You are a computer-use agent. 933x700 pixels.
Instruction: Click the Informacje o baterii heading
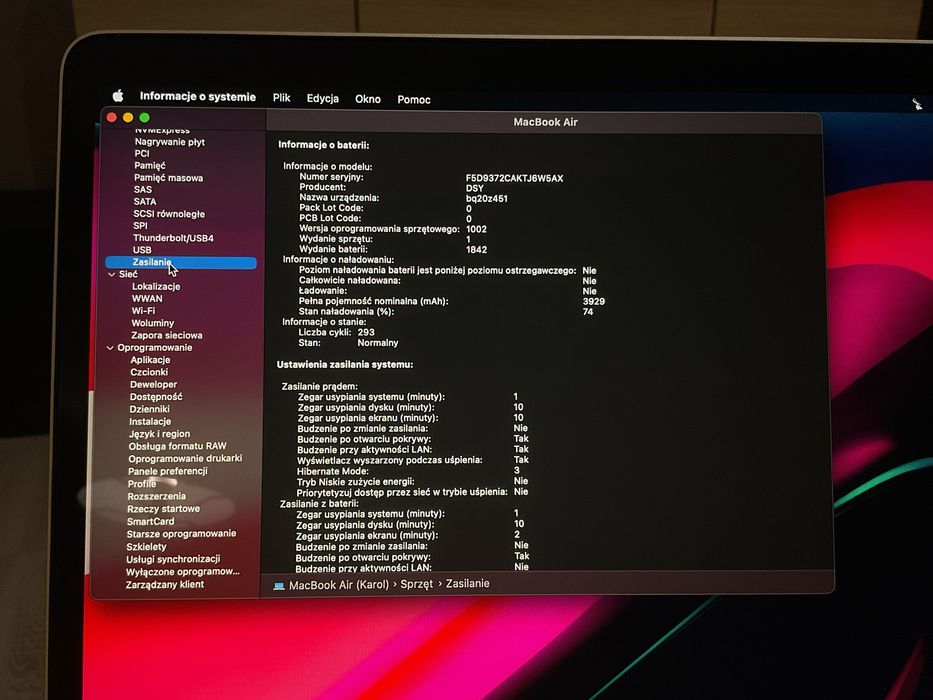click(324, 145)
